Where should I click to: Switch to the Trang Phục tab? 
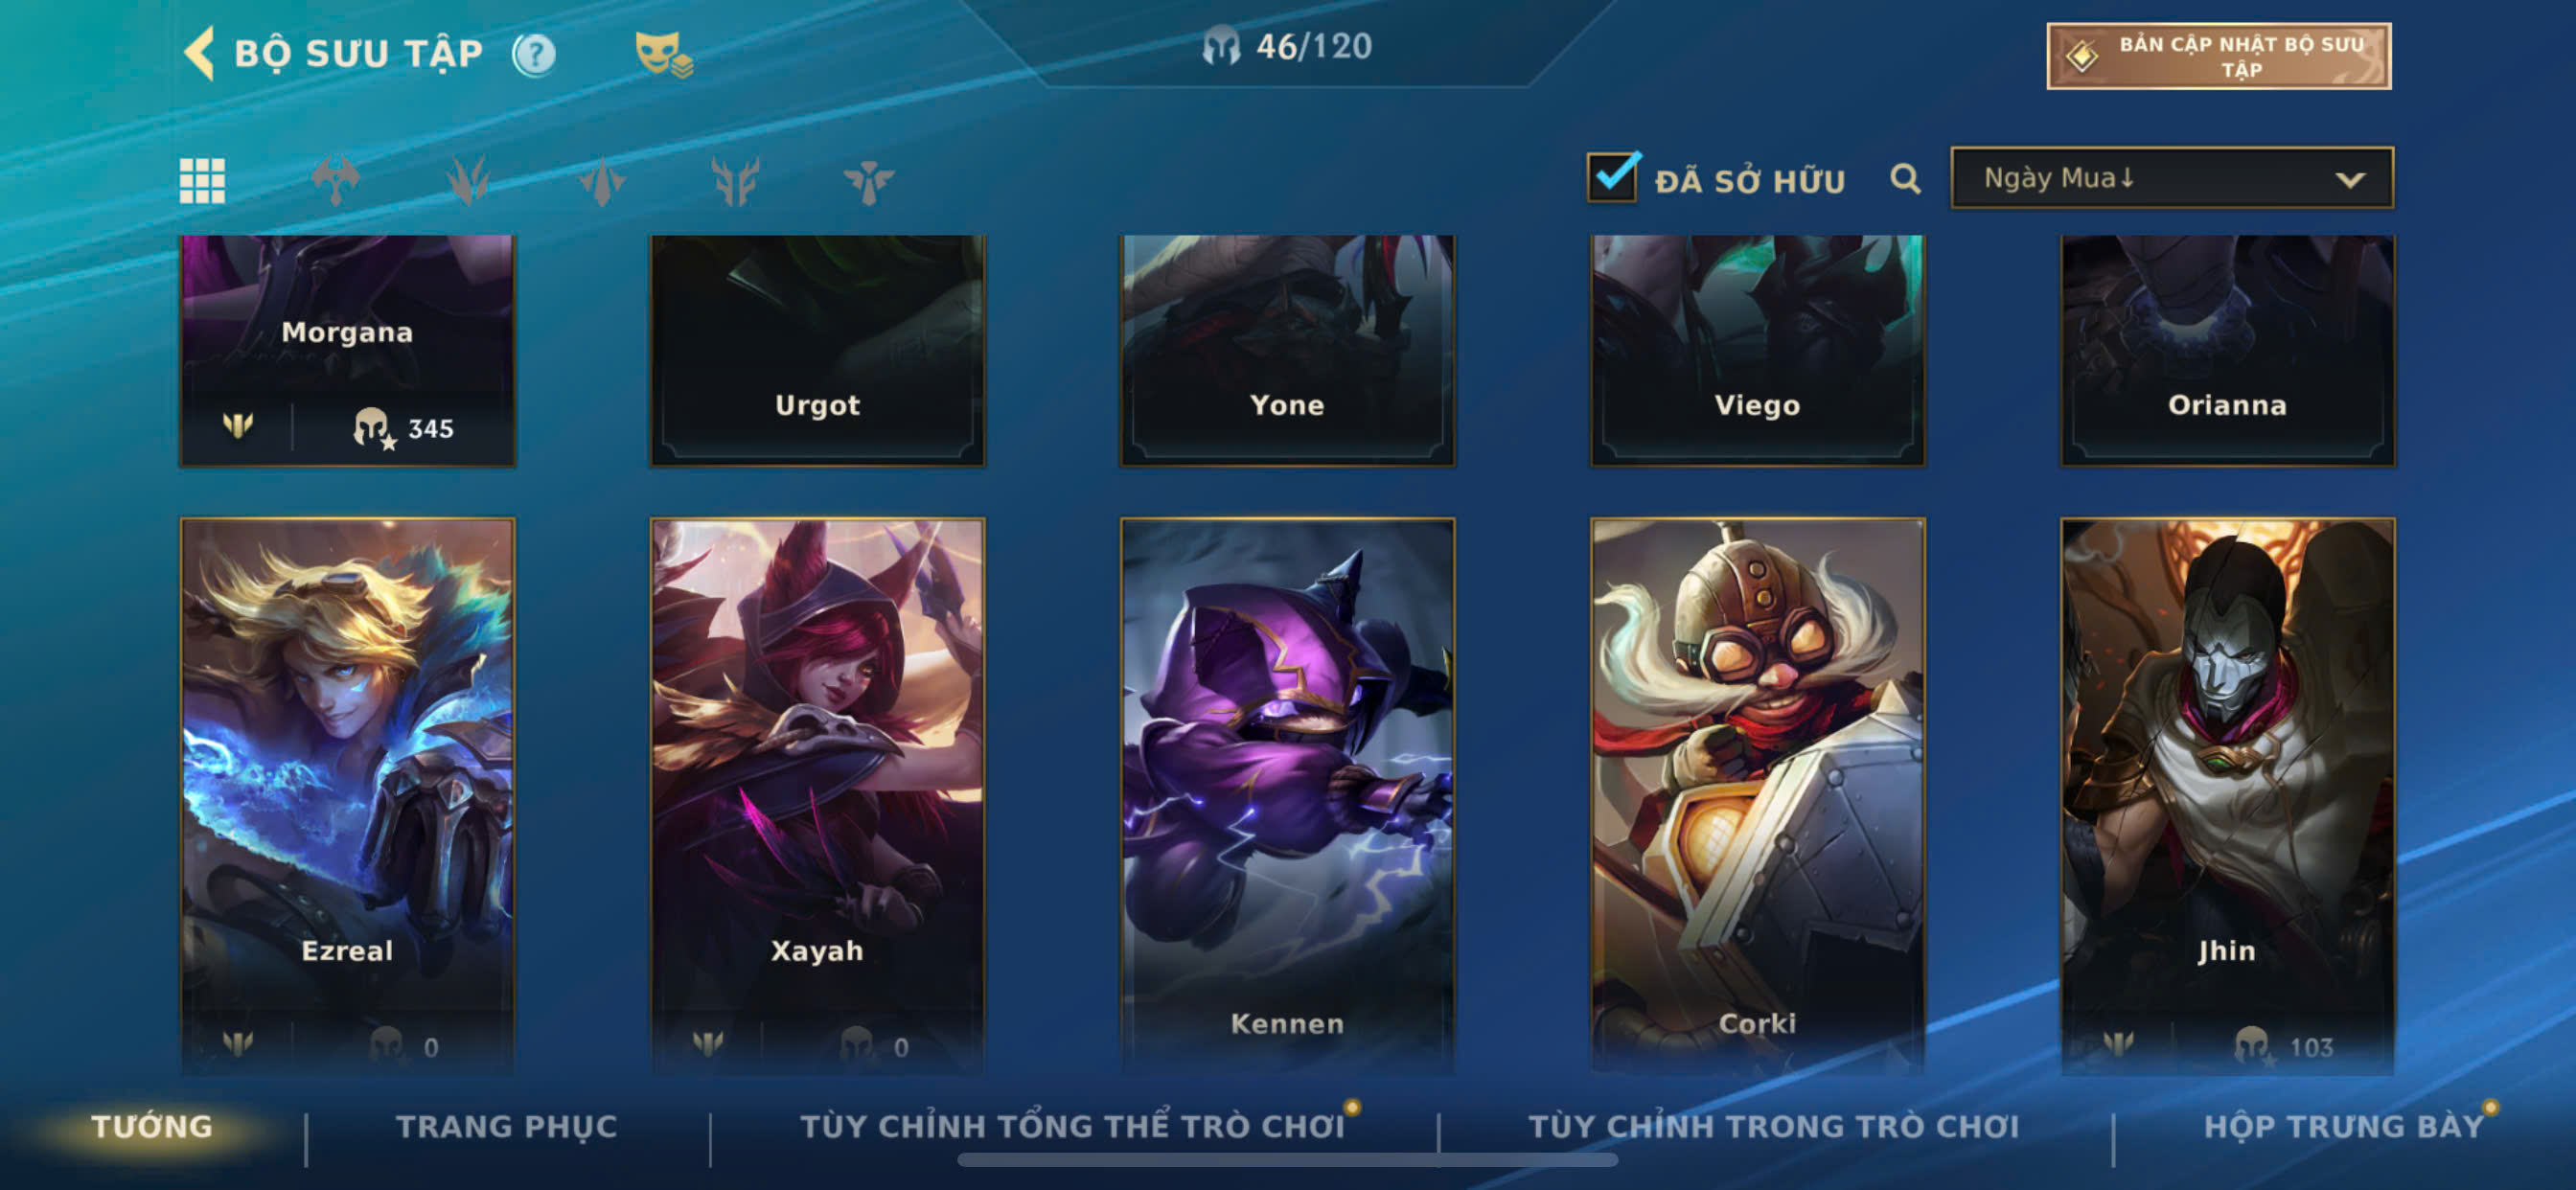[x=507, y=1126]
